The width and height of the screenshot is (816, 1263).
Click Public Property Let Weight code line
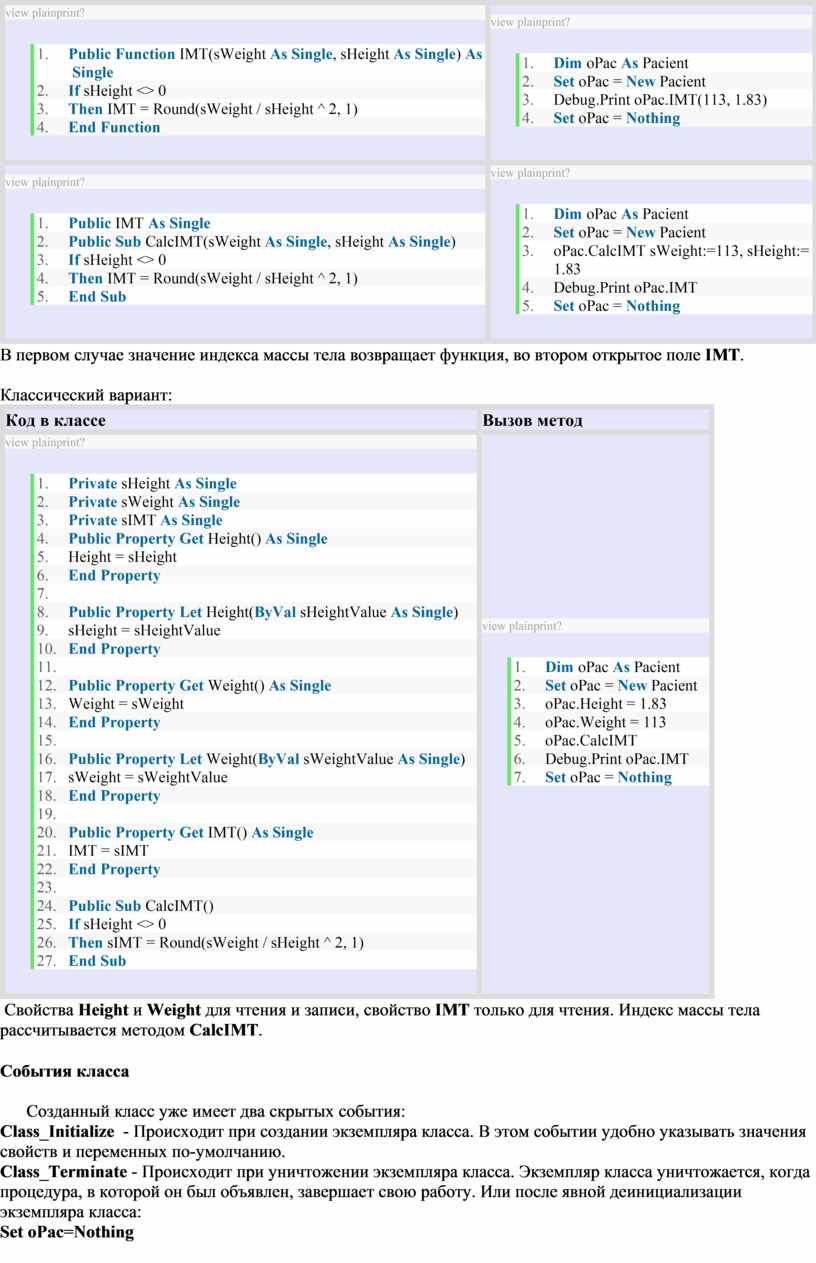click(x=267, y=759)
